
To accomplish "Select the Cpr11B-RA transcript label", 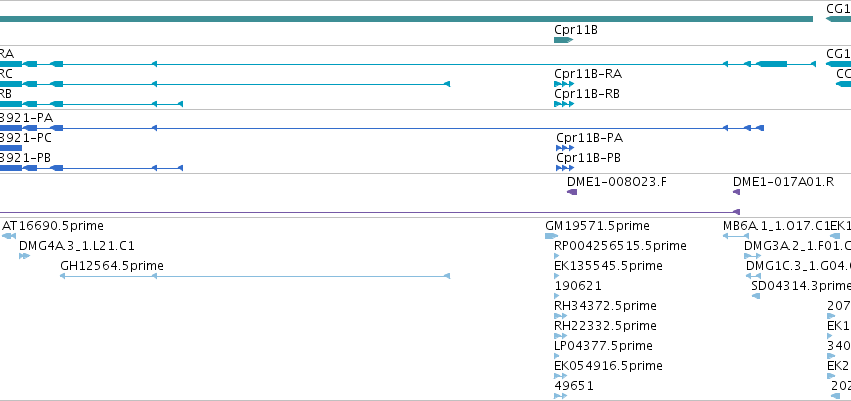I will [x=588, y=74].
